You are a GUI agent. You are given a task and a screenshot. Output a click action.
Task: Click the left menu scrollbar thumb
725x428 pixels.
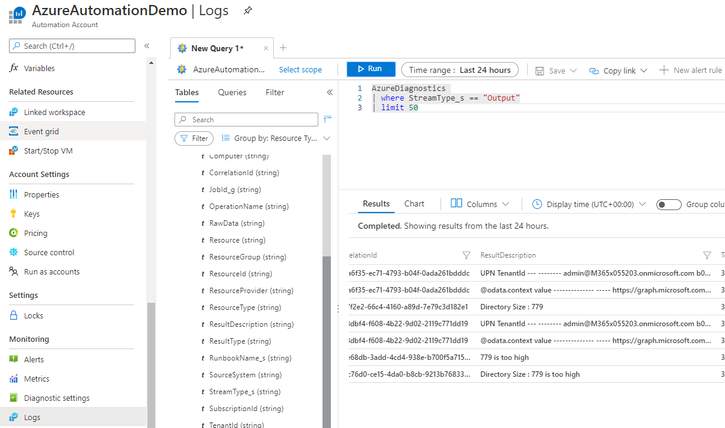[151, 365]
